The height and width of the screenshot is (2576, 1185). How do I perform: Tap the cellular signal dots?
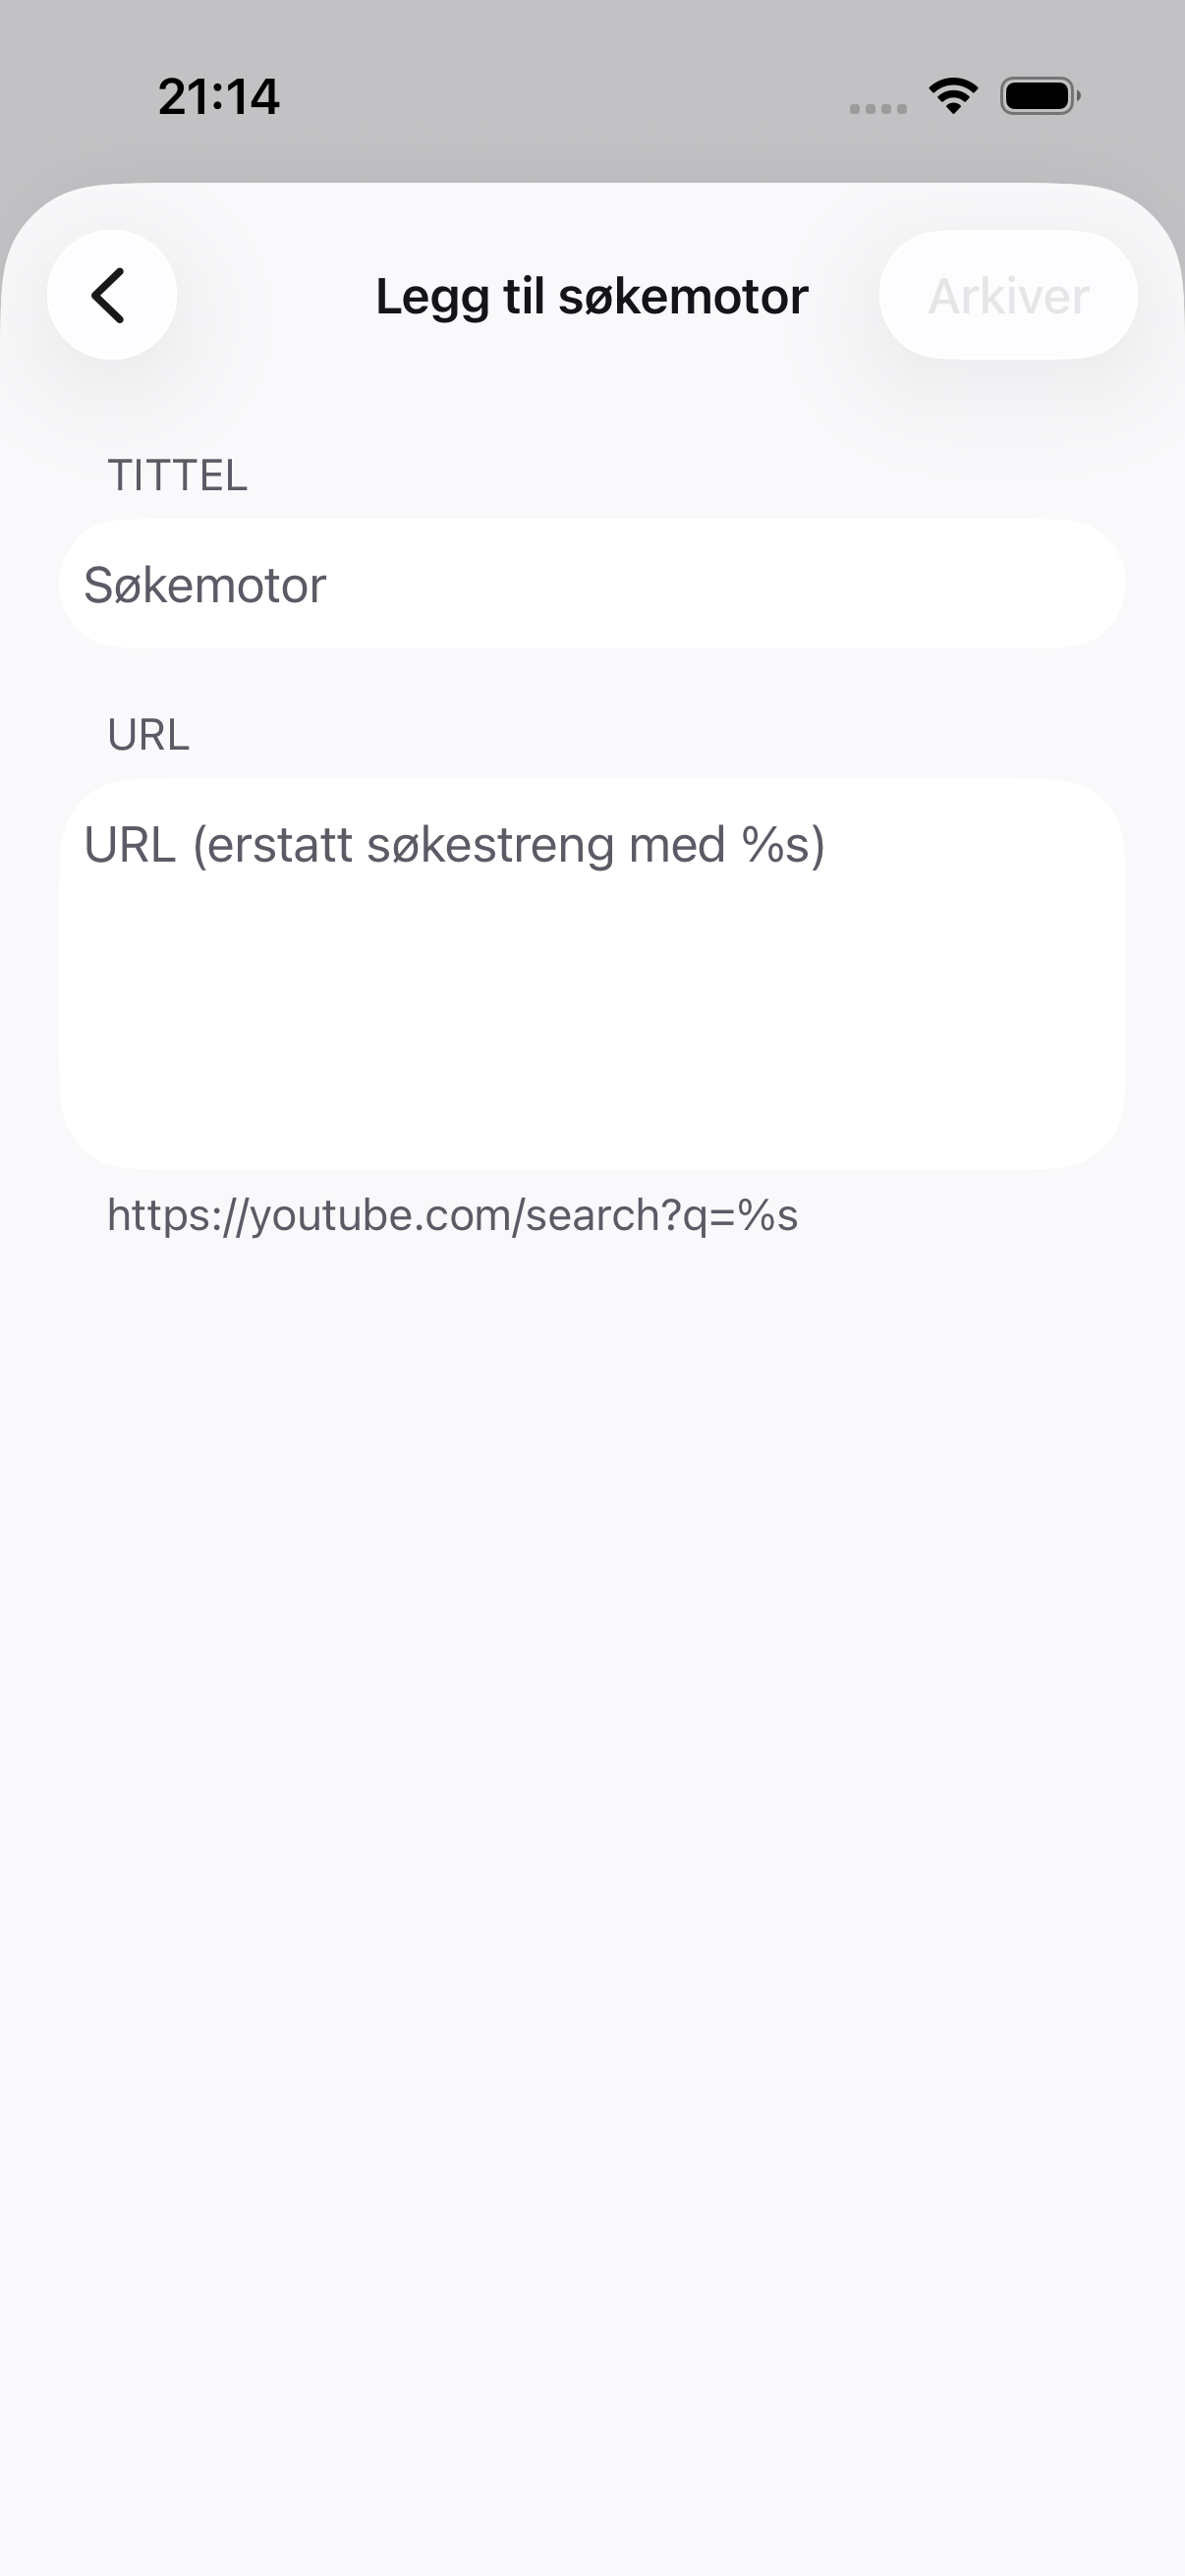click(878, 109)
